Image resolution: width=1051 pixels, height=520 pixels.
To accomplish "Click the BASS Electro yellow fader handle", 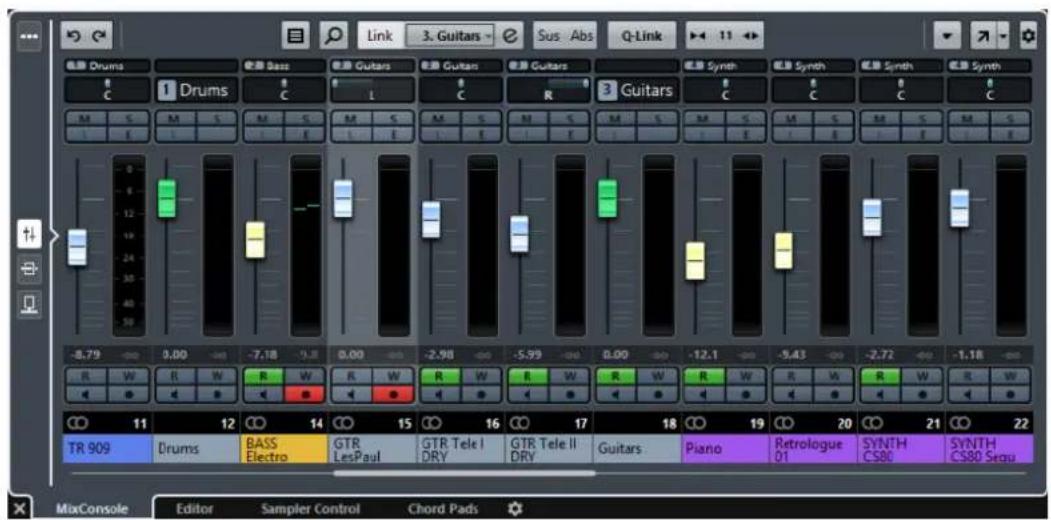I will tap(255, 239).
